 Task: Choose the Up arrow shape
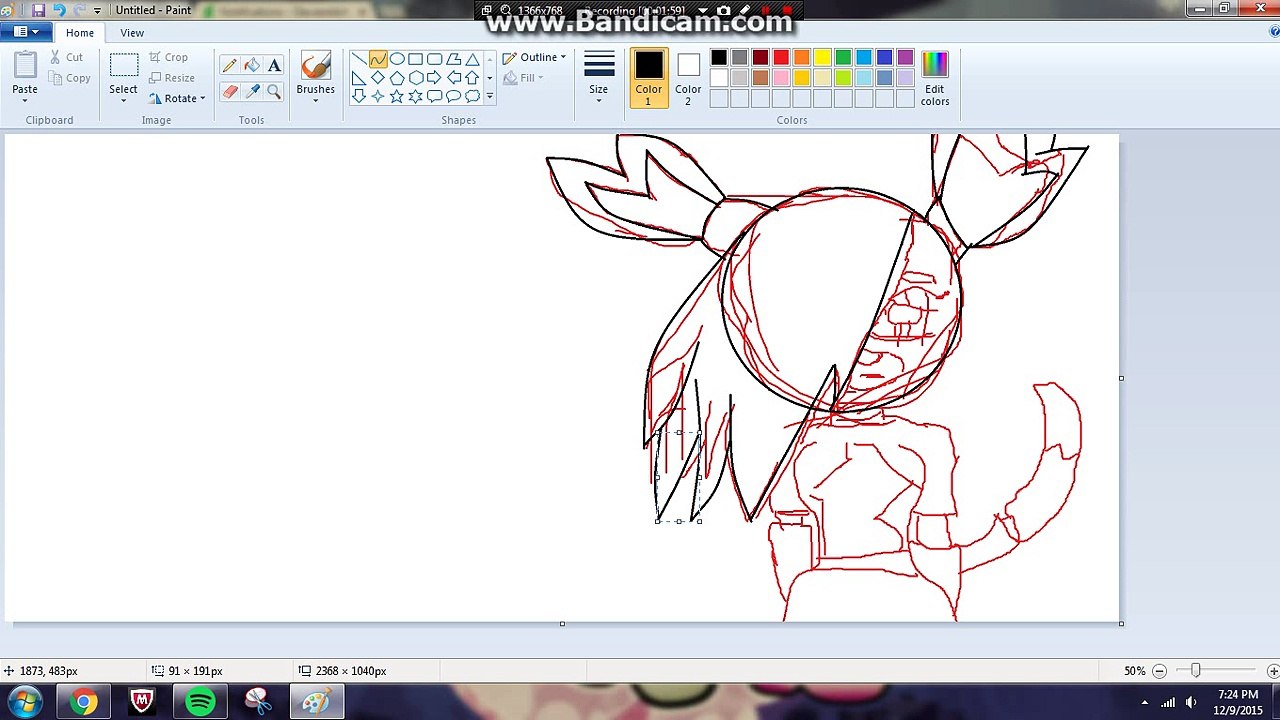click(x=473, y=78)
